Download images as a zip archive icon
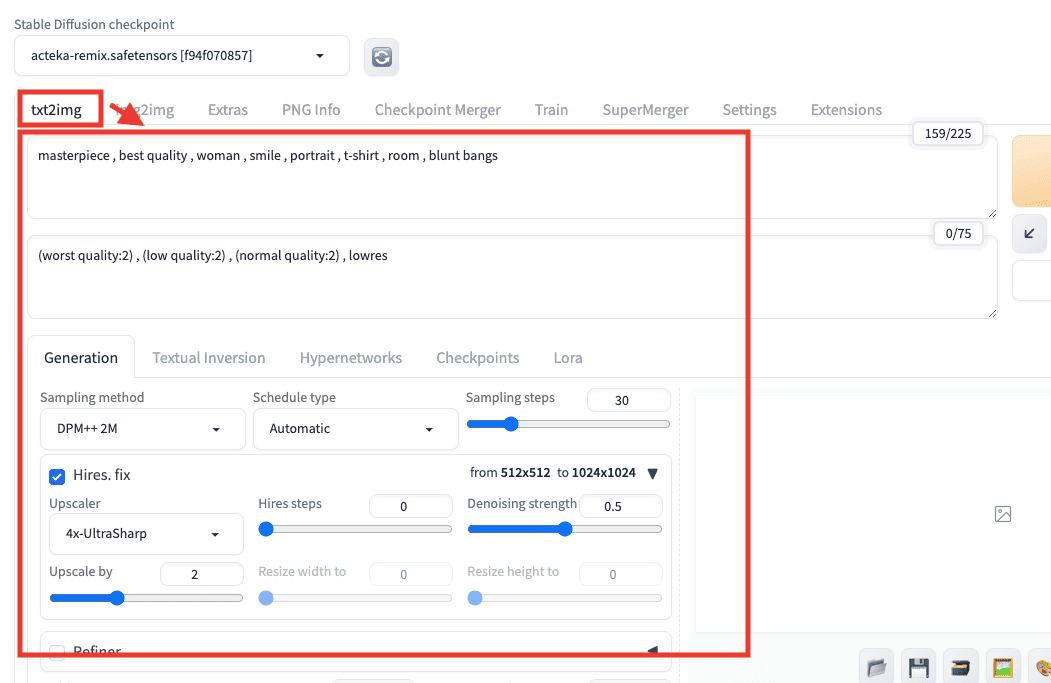Viewport: 1051px width, 683px height. click(961, 666)
